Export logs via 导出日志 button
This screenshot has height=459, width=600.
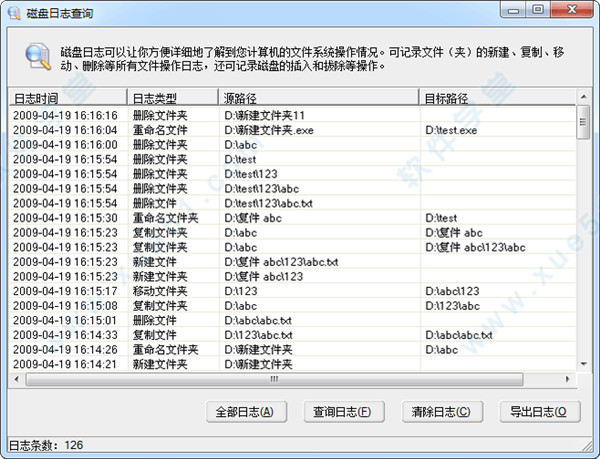click(x=540, y=412)
